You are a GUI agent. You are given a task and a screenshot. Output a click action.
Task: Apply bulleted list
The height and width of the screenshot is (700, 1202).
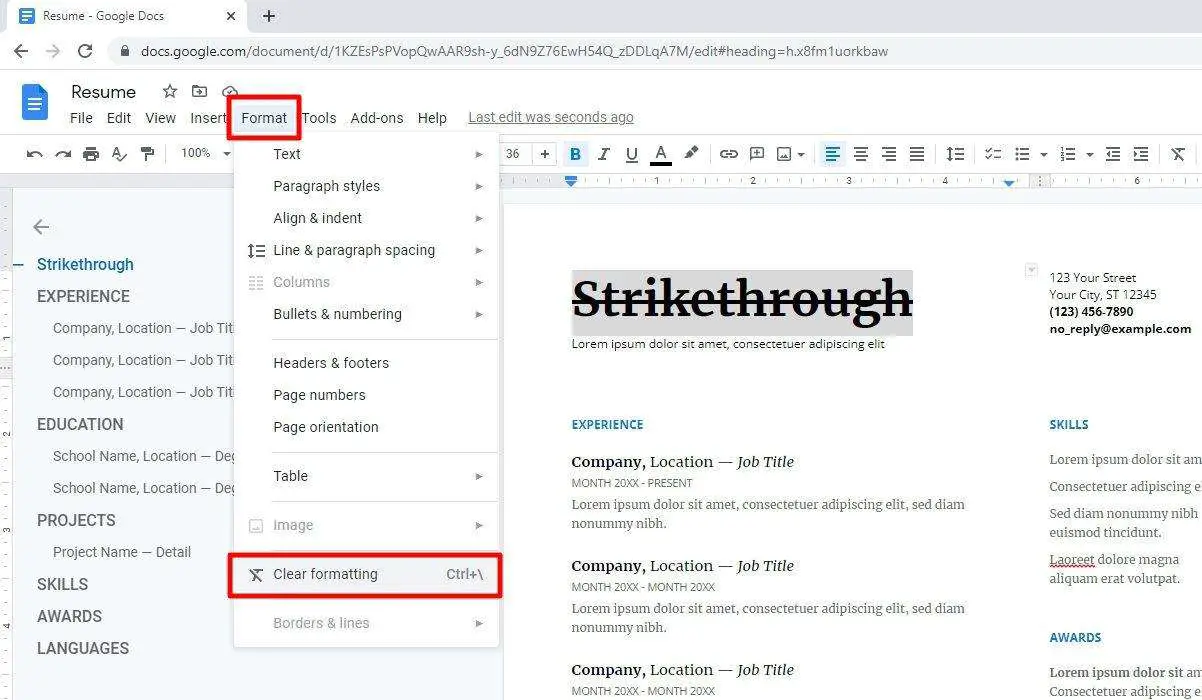point(1022,154)
